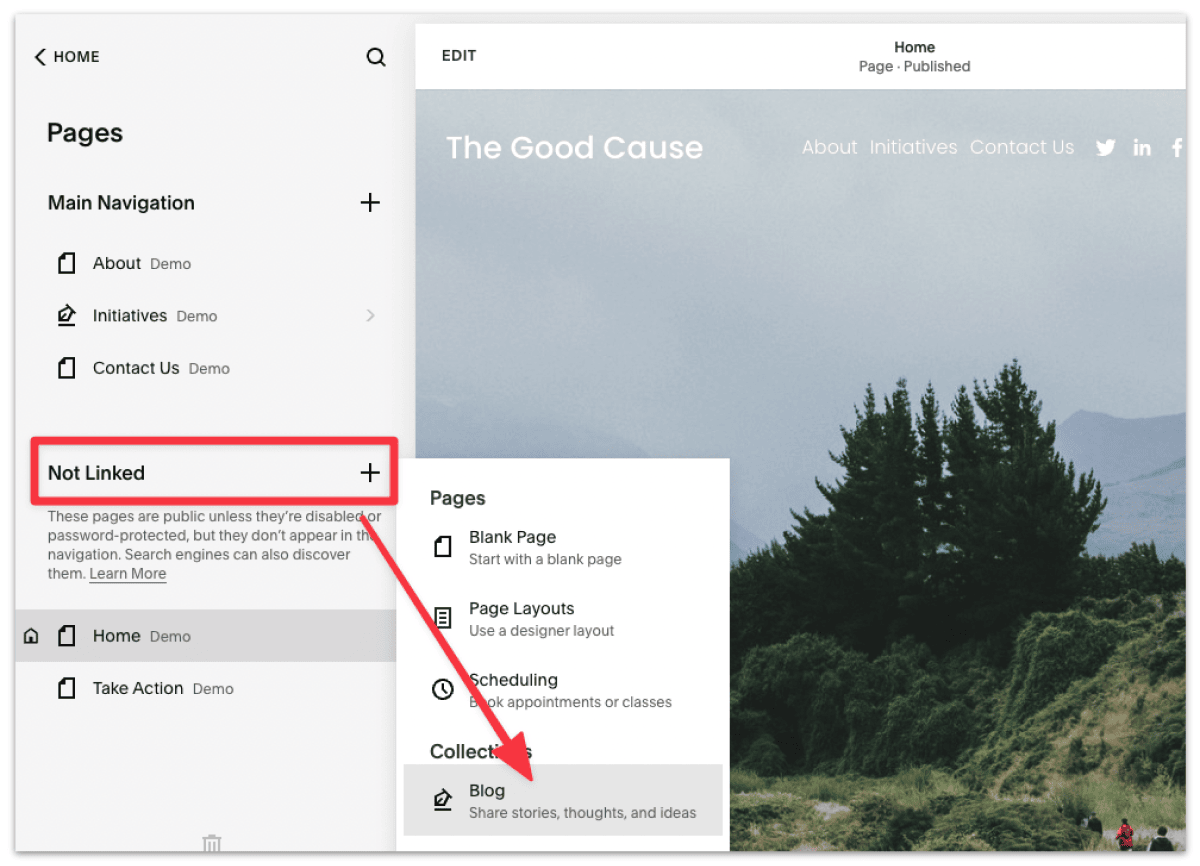This screenshot has height=866, width=1200.
Task: Open search in the Pages panel
Action: coord(376,57)
